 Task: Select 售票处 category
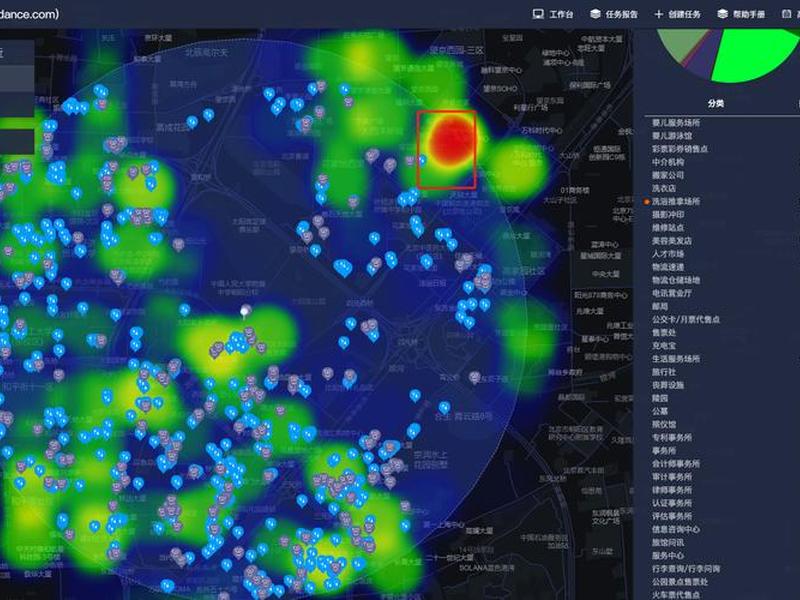tap(664, 333)
